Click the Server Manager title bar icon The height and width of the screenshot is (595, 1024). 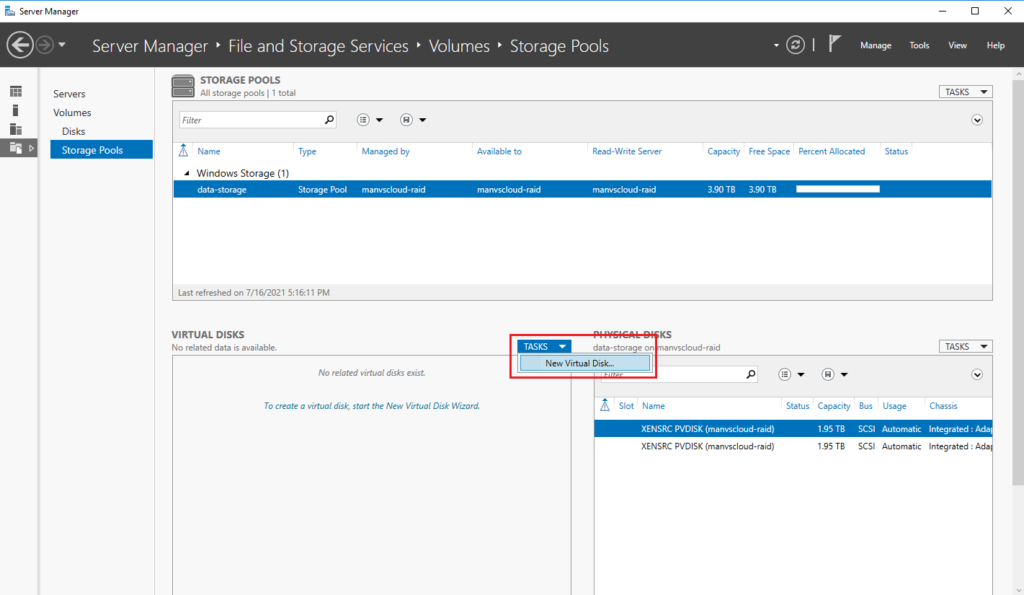(x=10, y=11)
